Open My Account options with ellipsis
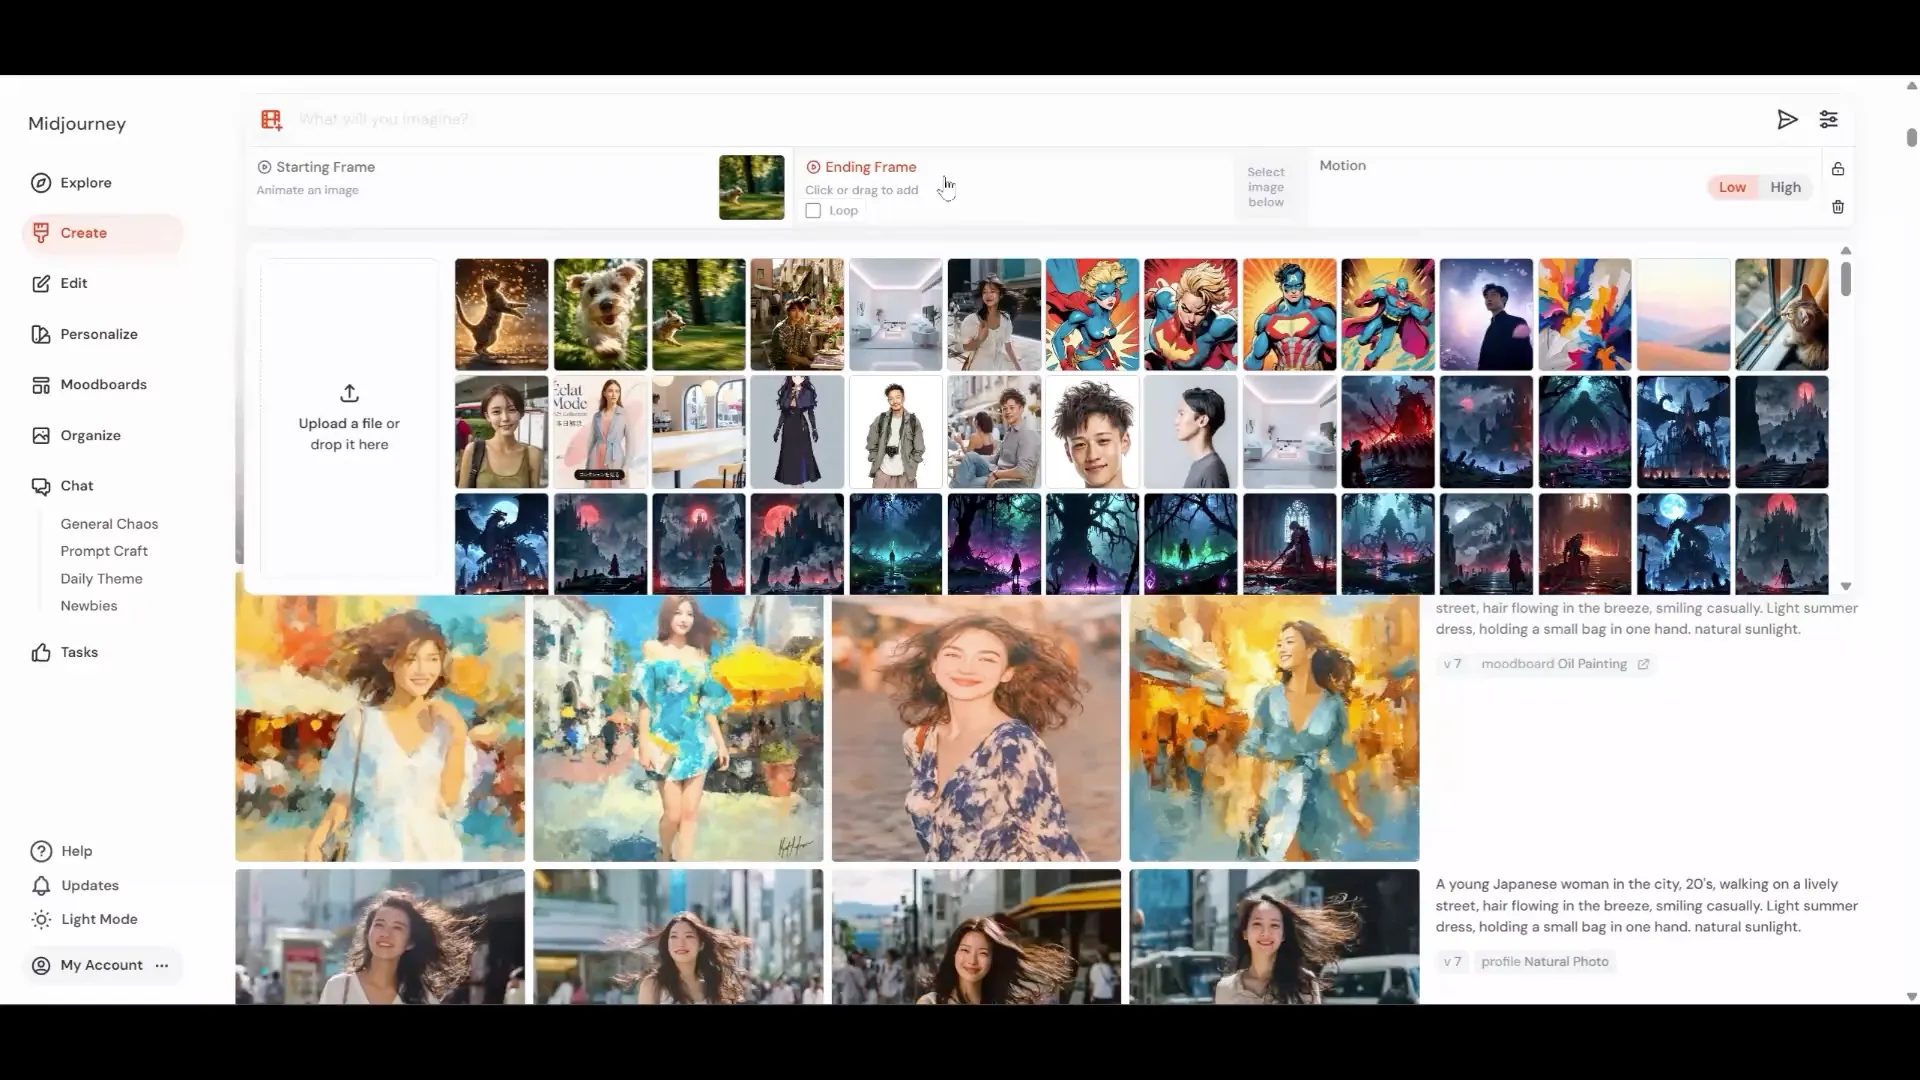 click(x=161, y=965)
